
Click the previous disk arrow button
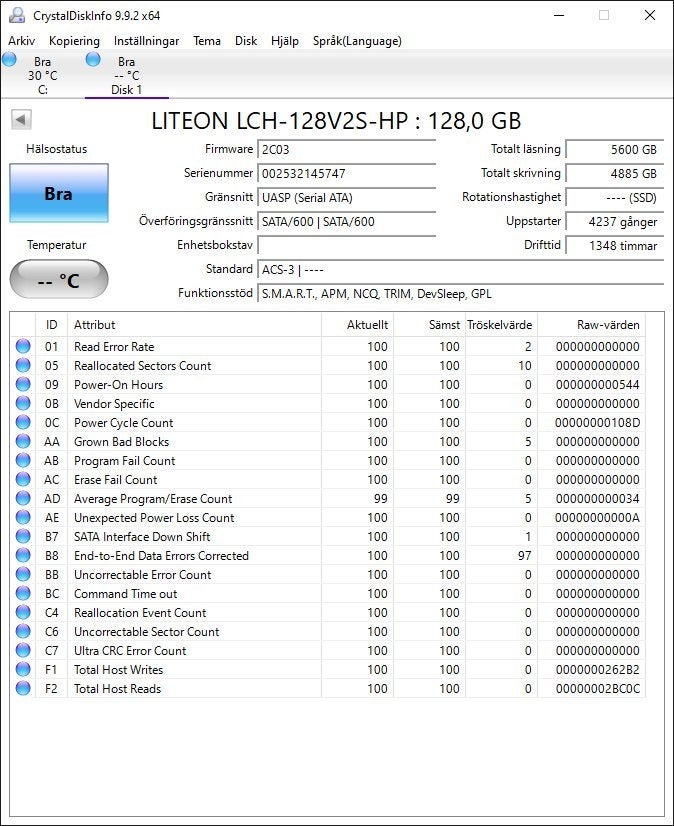pos(22,120)
